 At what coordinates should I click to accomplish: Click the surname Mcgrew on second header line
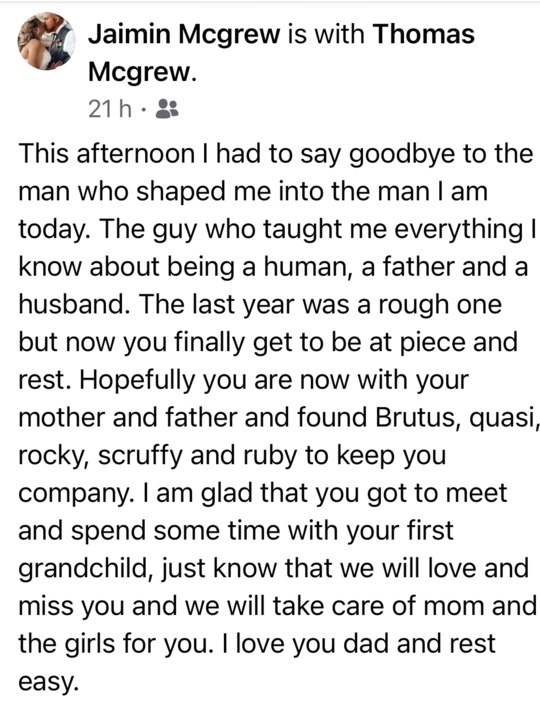(x=140, y=72)
